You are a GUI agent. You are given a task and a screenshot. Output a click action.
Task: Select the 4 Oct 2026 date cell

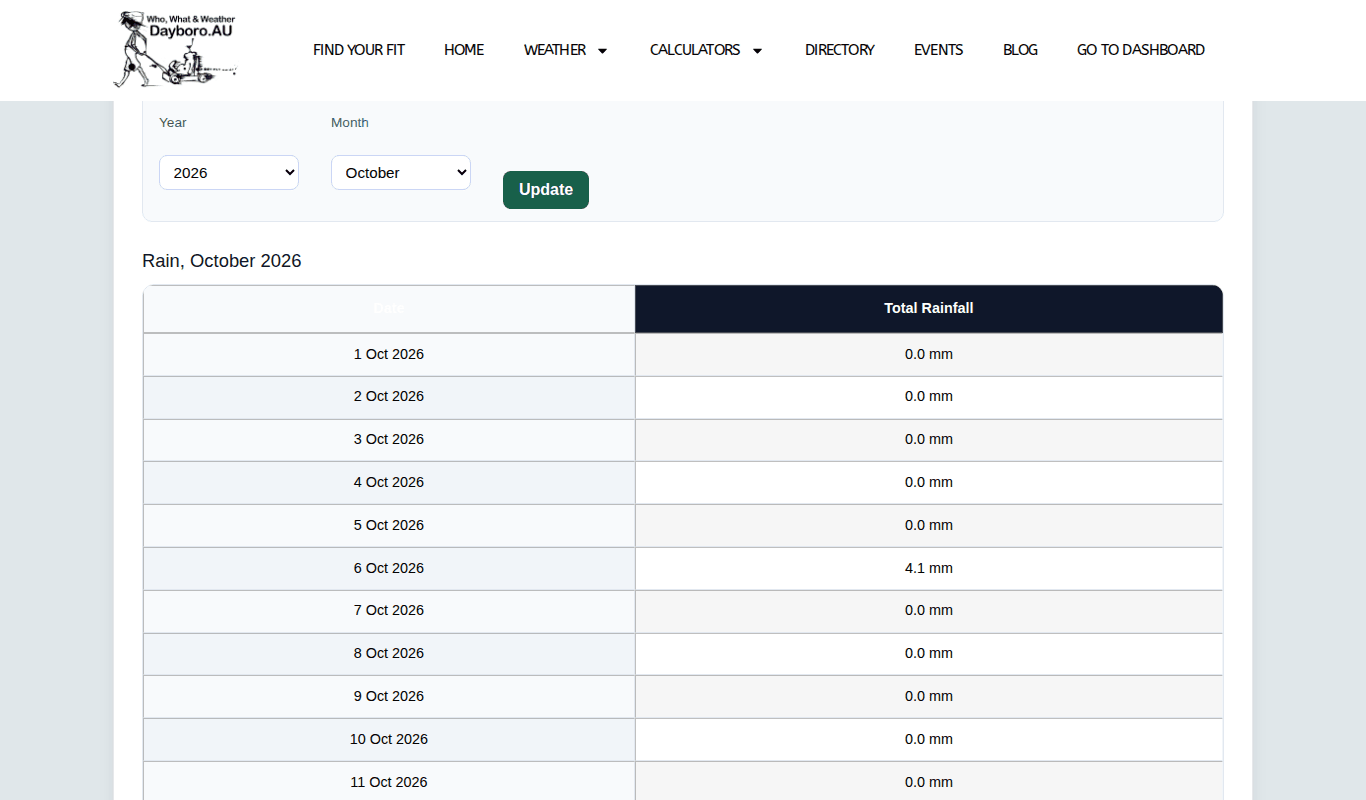[389, 483]
